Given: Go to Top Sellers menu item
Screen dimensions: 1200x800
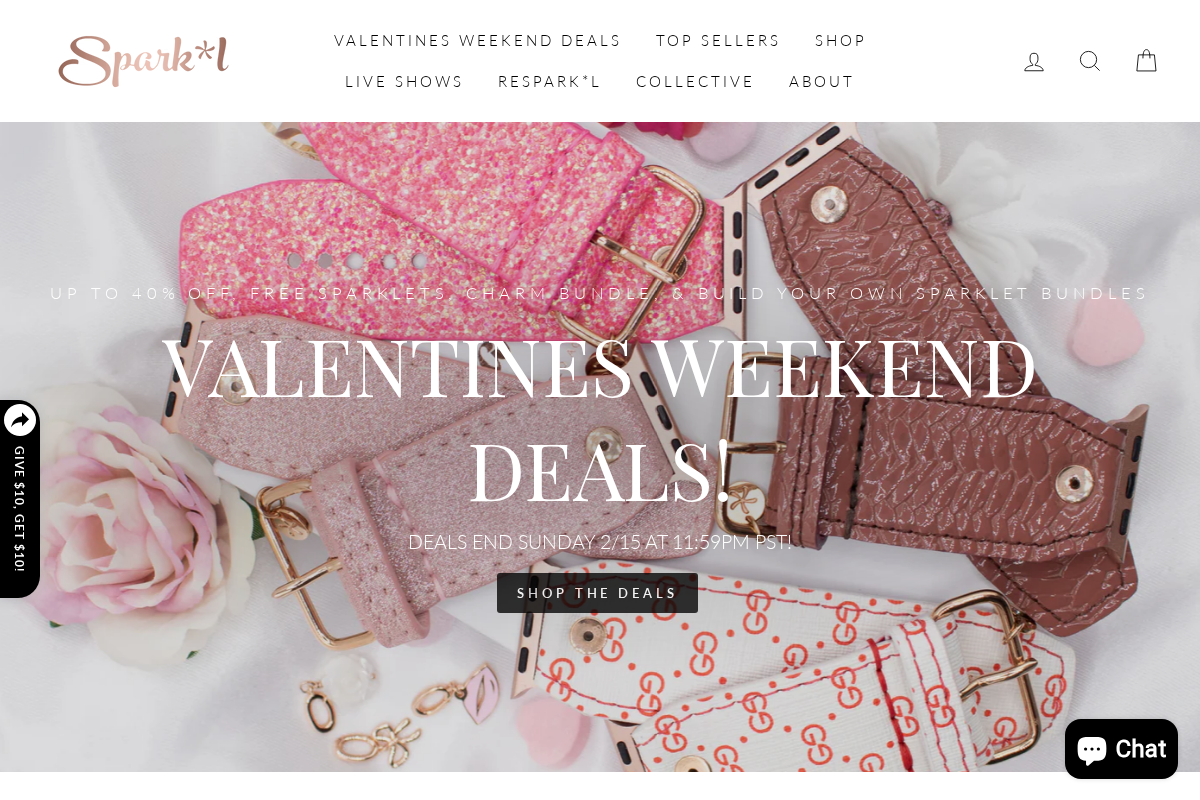Looking at the screenshot, I should point(718,41).
